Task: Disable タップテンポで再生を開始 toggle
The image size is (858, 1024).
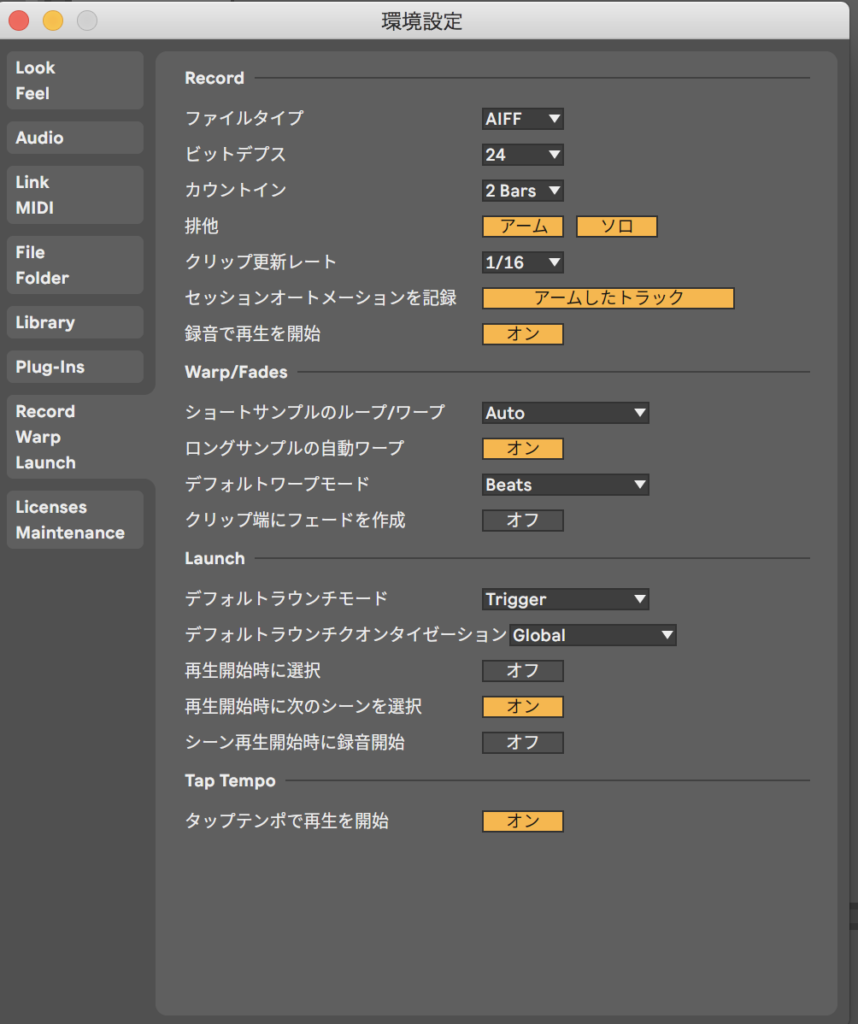Action: [523, 822]
